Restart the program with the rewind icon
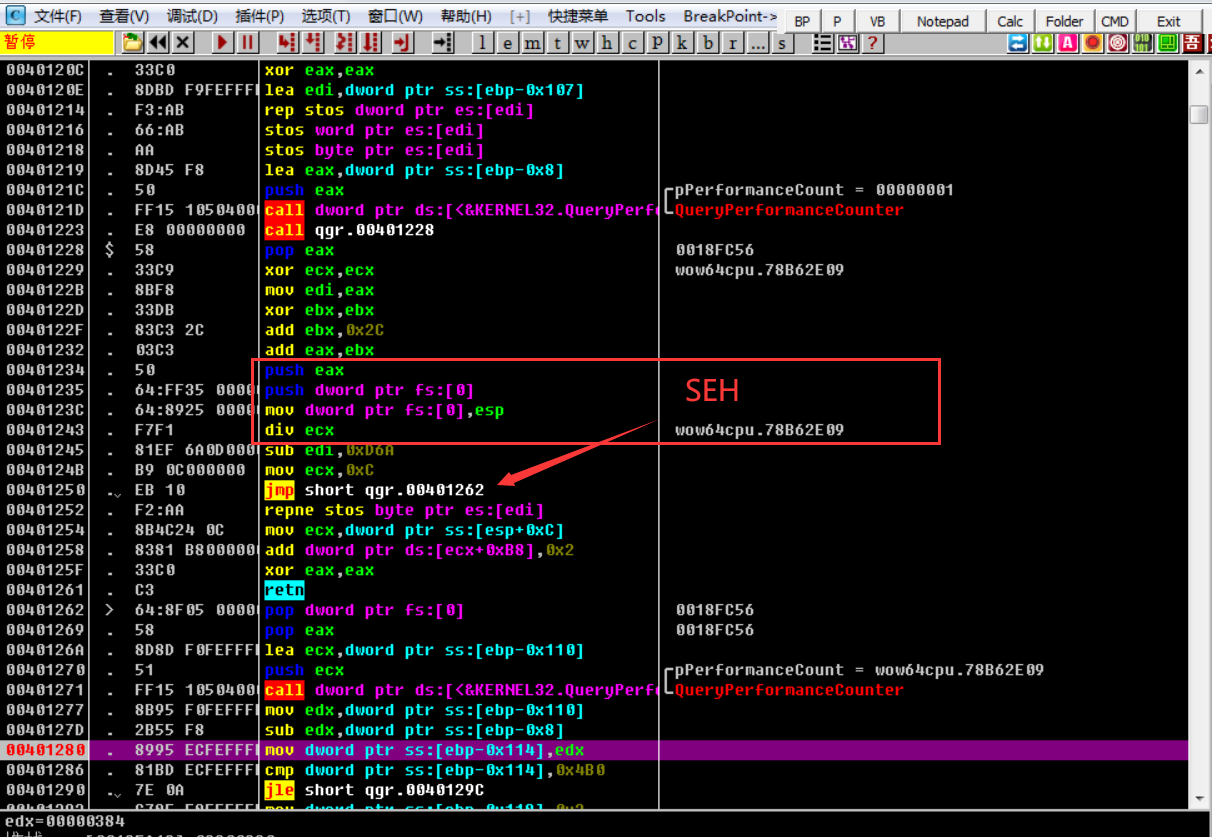 [158, 42]
